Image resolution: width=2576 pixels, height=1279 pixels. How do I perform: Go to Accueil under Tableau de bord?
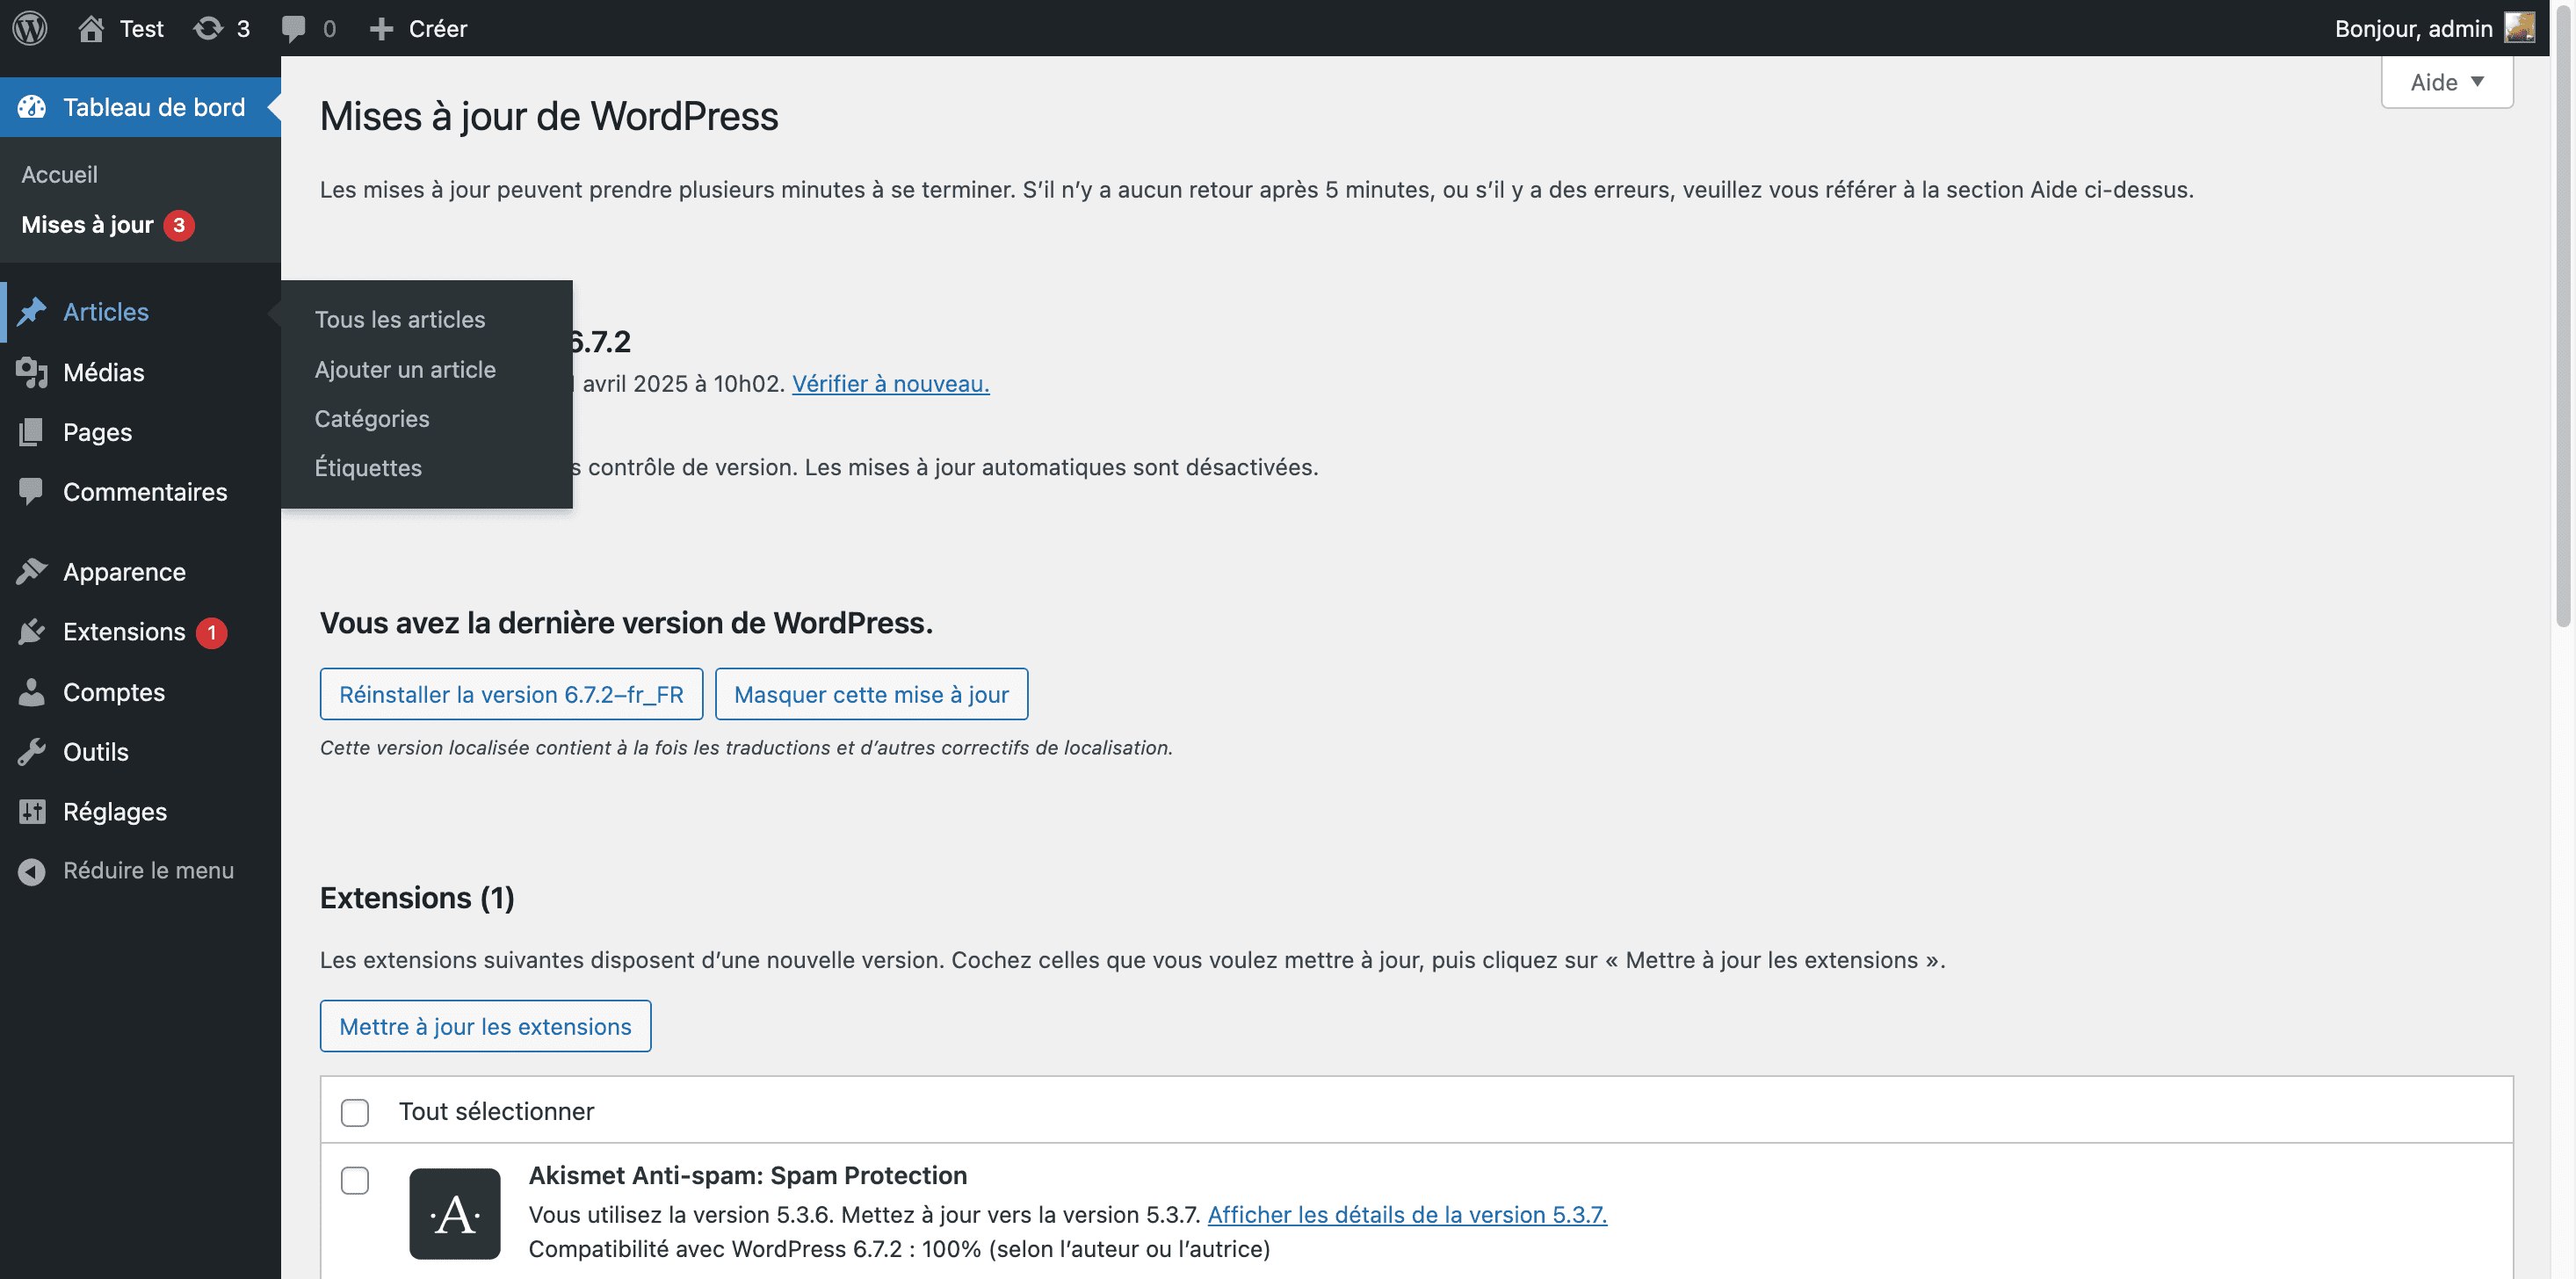click(60, 174)
